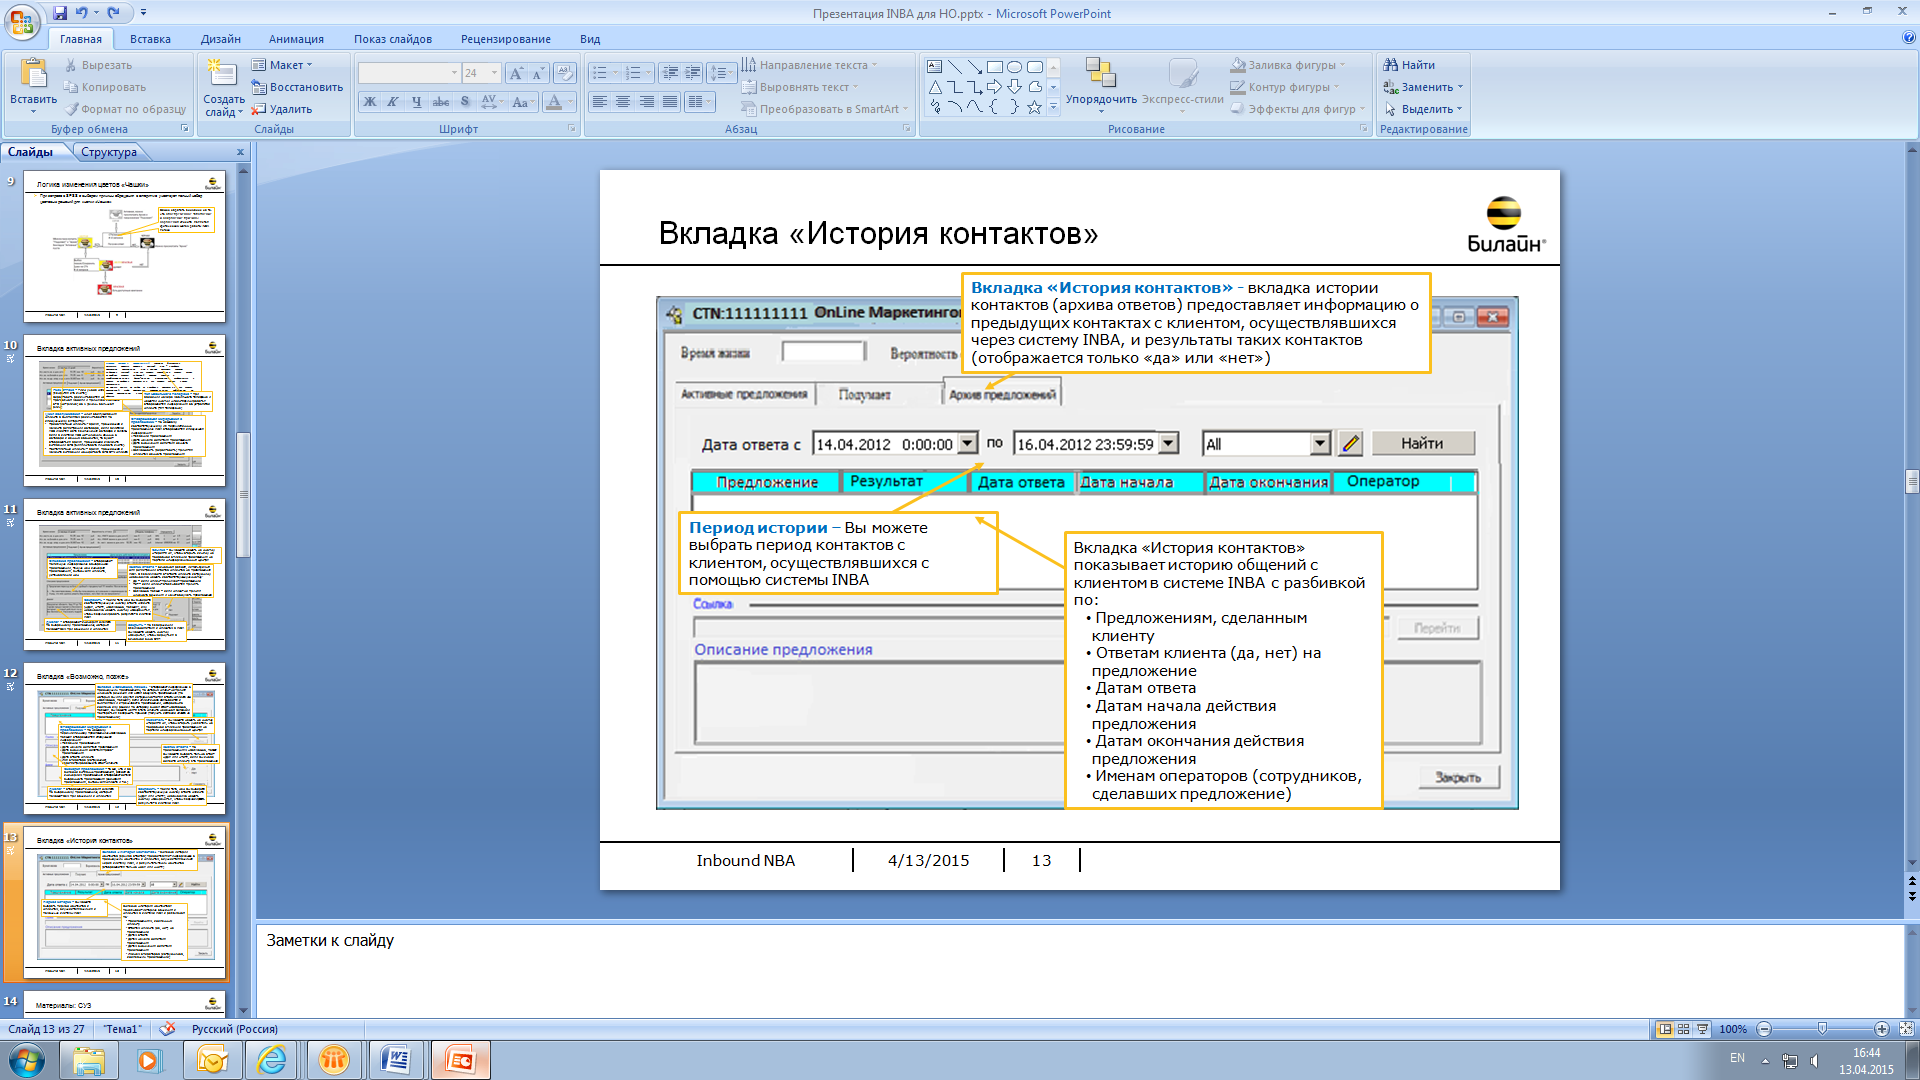
Task: Click the Вставить paste icon
Action: coord(33,74)
